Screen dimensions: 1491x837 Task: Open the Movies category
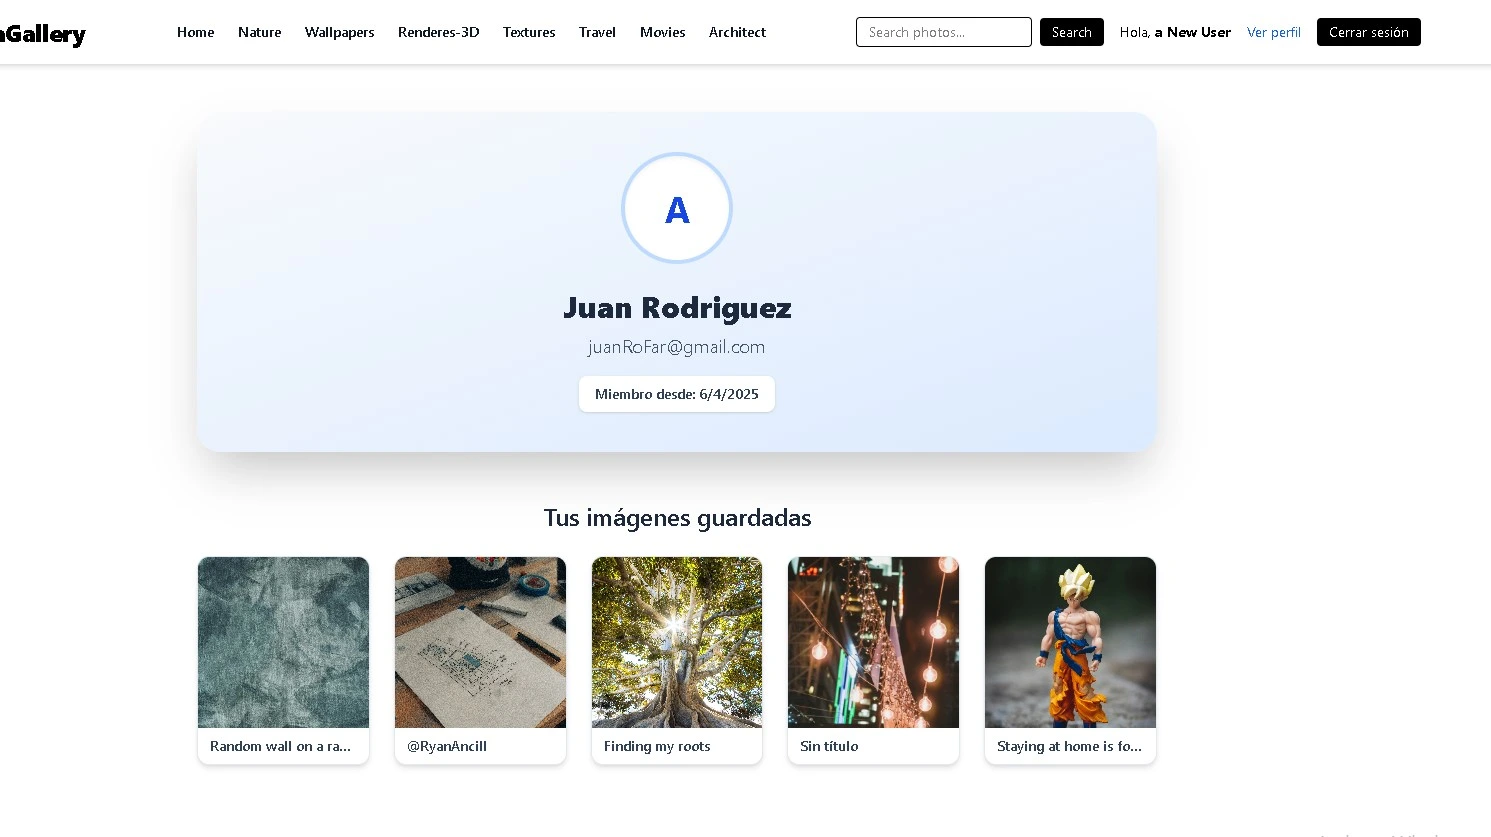point(662,32)
